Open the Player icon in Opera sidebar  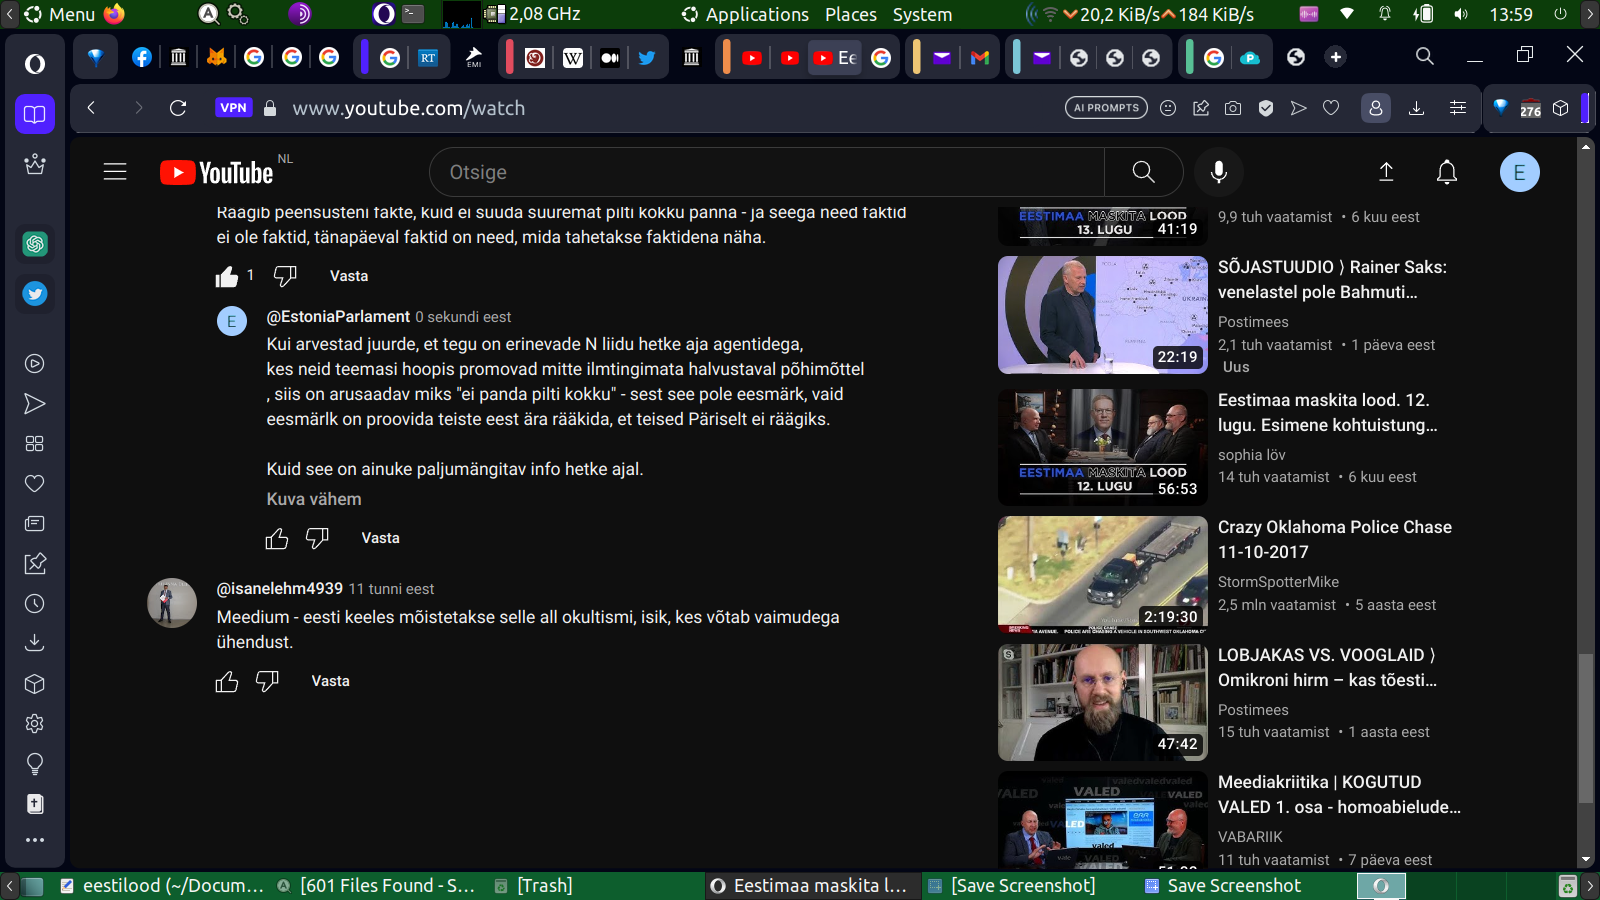(x=35, y=364)
